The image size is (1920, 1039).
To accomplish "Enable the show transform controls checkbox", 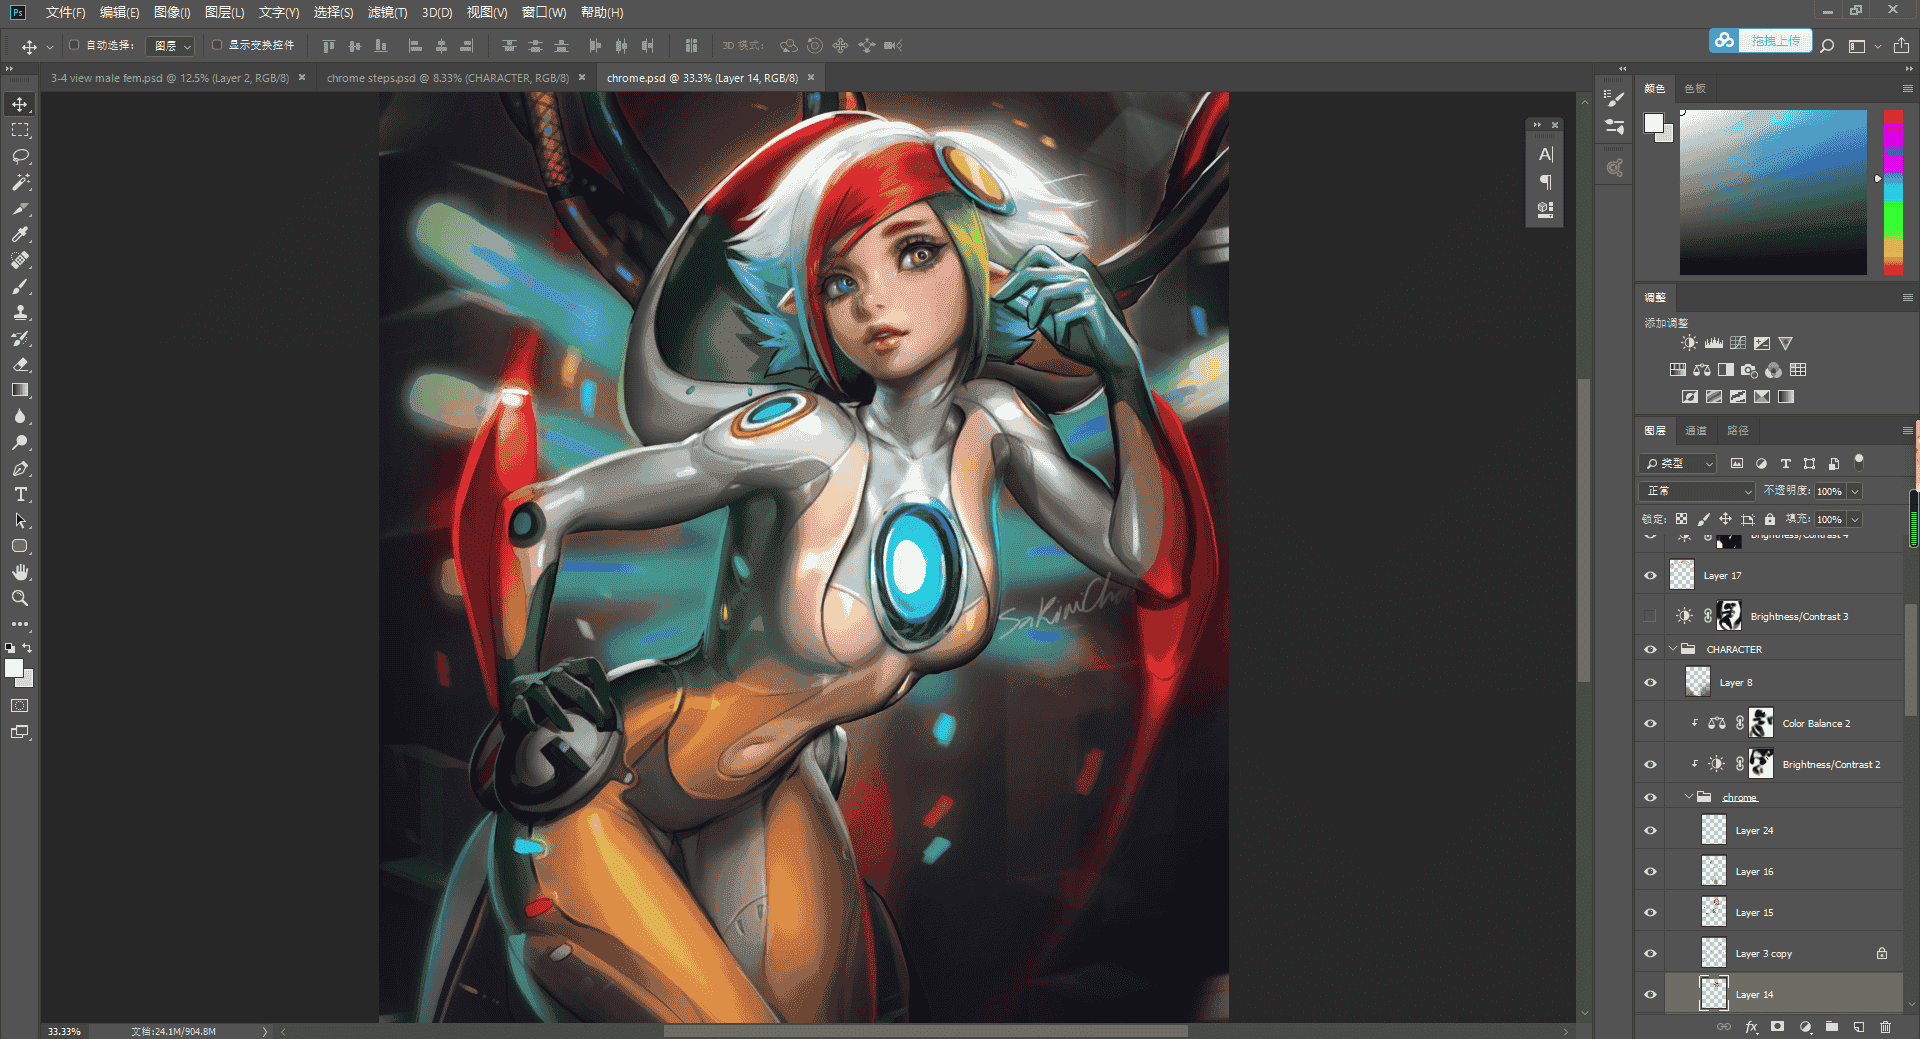I will point(217,45).
